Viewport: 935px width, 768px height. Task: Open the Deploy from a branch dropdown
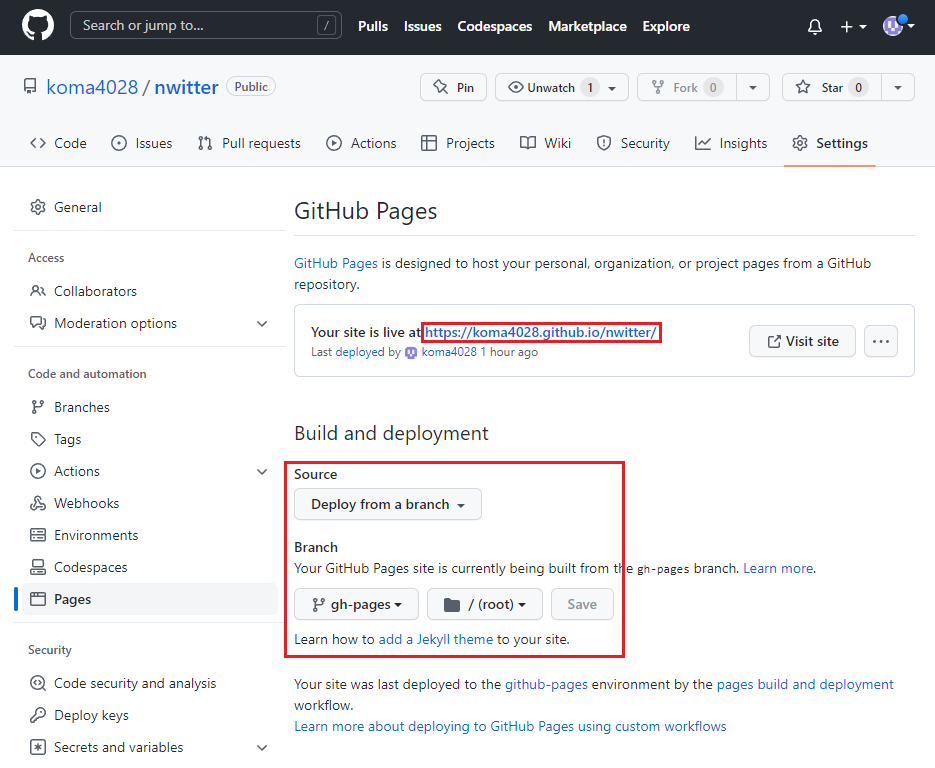click(388, 504)
